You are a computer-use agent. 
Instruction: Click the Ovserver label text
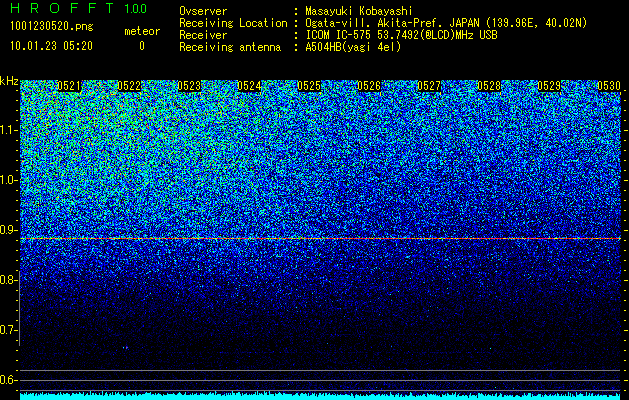[203, 11]
